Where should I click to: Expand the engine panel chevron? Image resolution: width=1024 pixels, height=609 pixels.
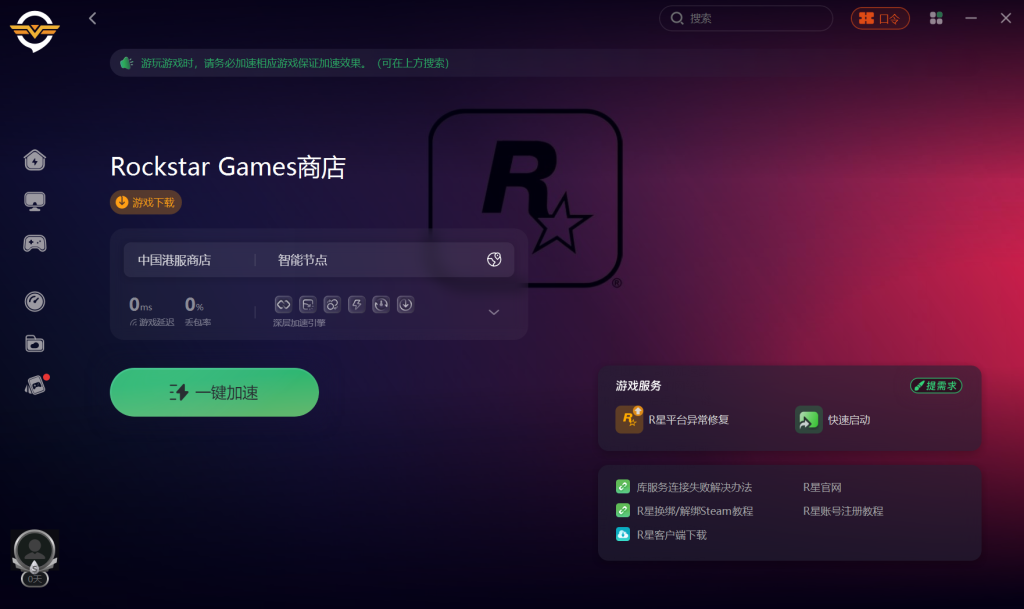(494, 312)
